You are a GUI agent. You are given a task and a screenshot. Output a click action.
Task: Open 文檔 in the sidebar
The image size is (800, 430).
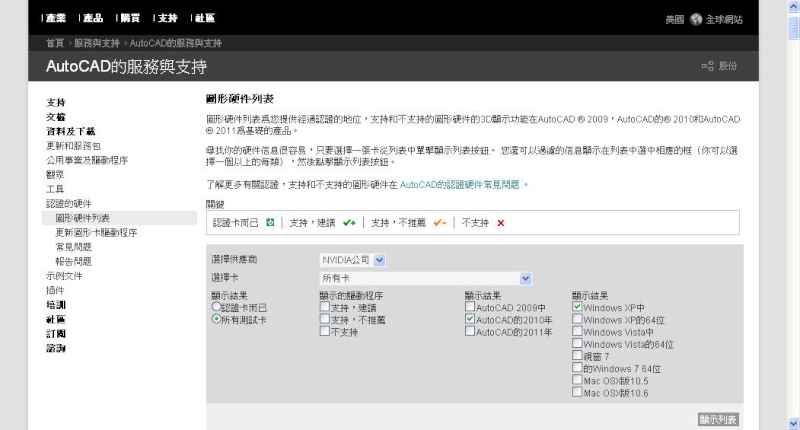(56, 117)
